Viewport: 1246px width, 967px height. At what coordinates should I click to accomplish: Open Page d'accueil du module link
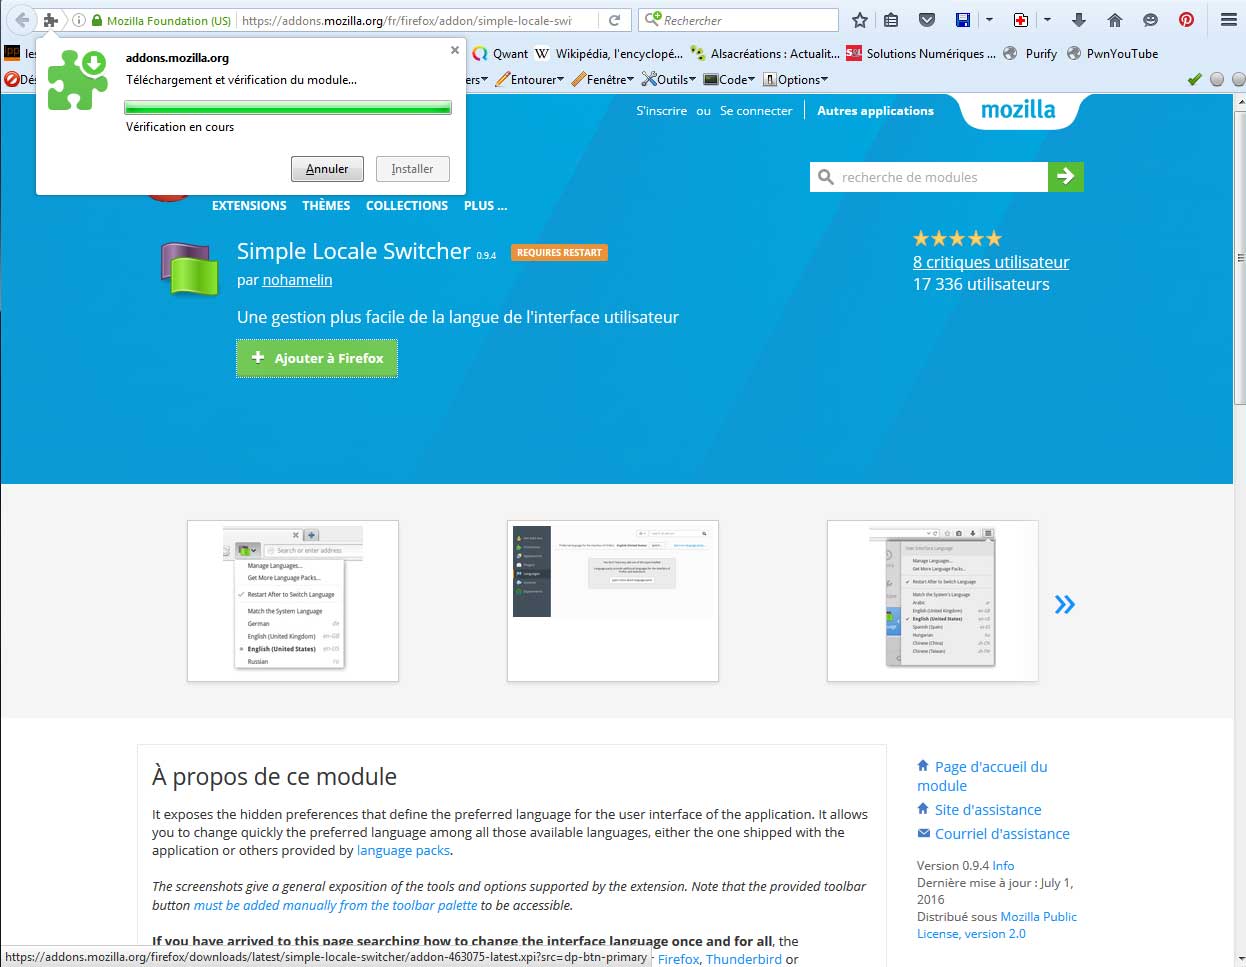982,776
